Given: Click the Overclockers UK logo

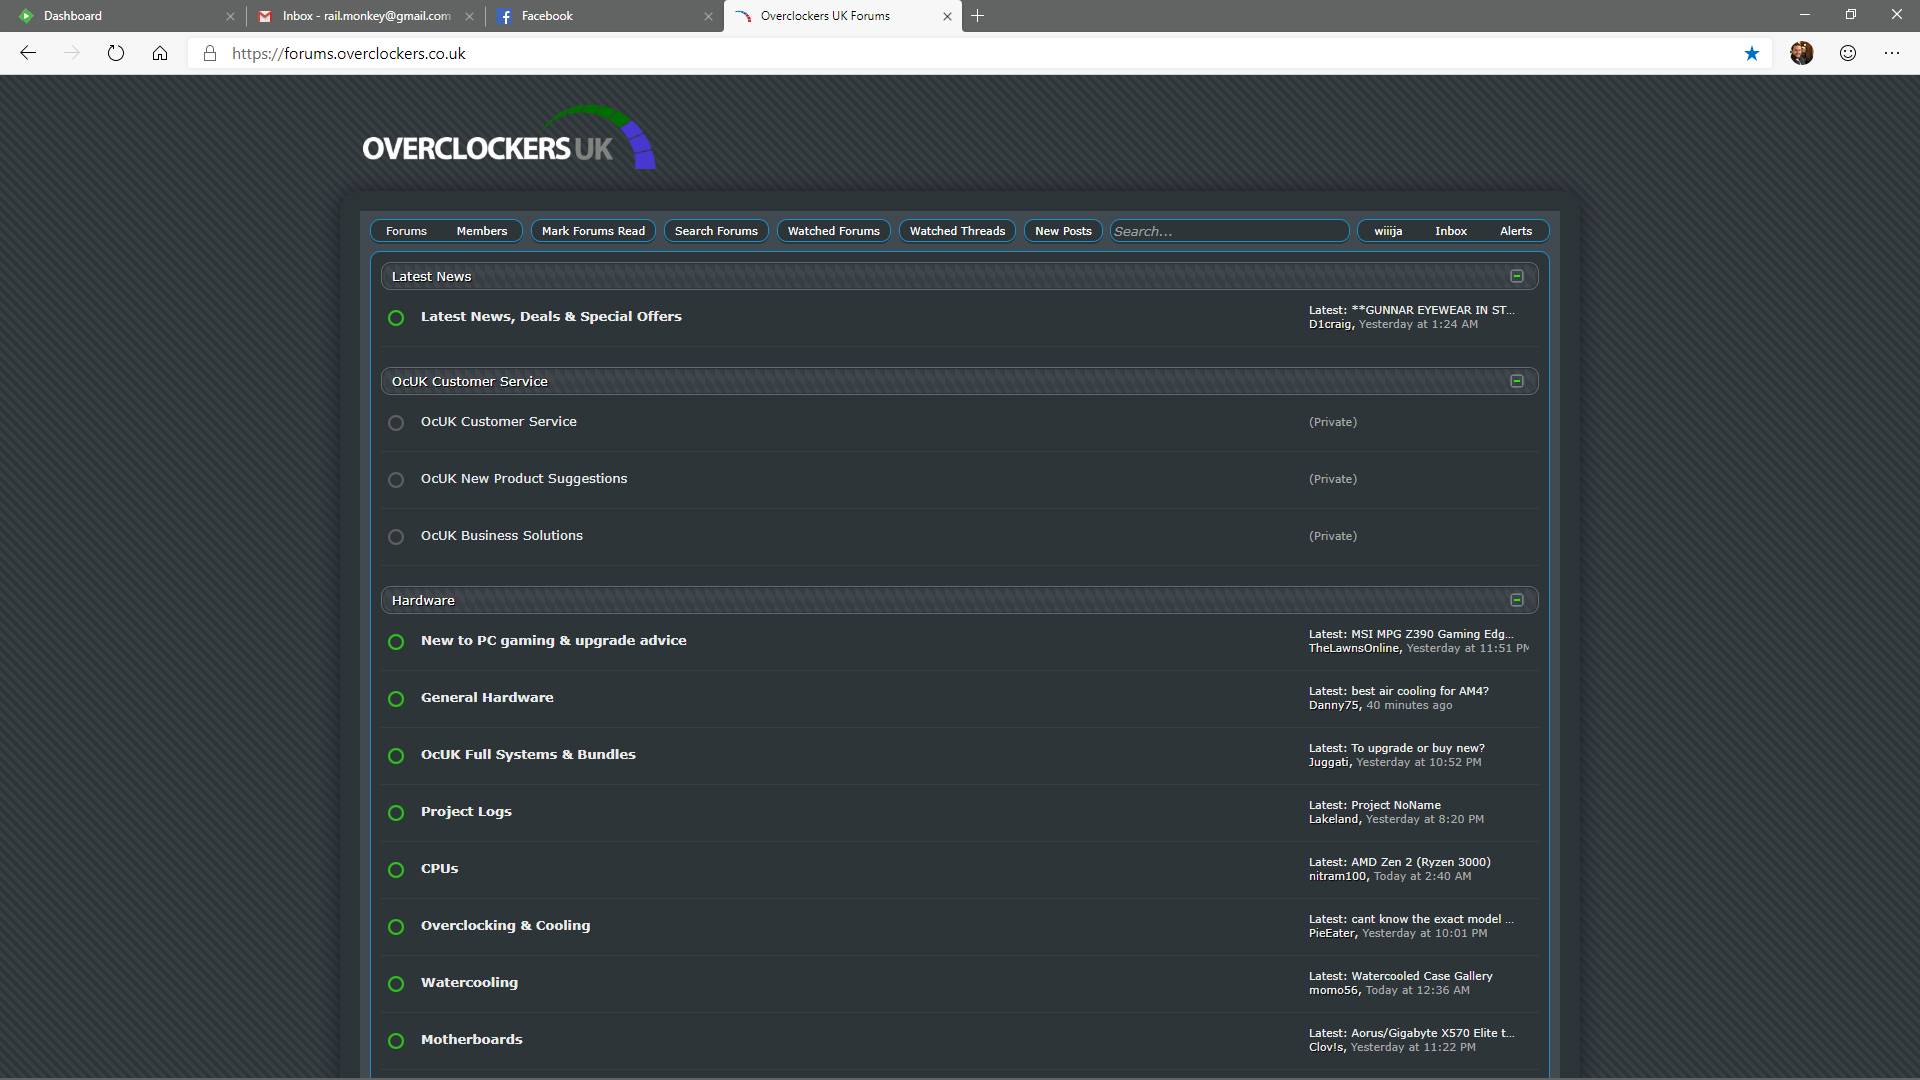Looking at the screenshot, I should 509,139.
